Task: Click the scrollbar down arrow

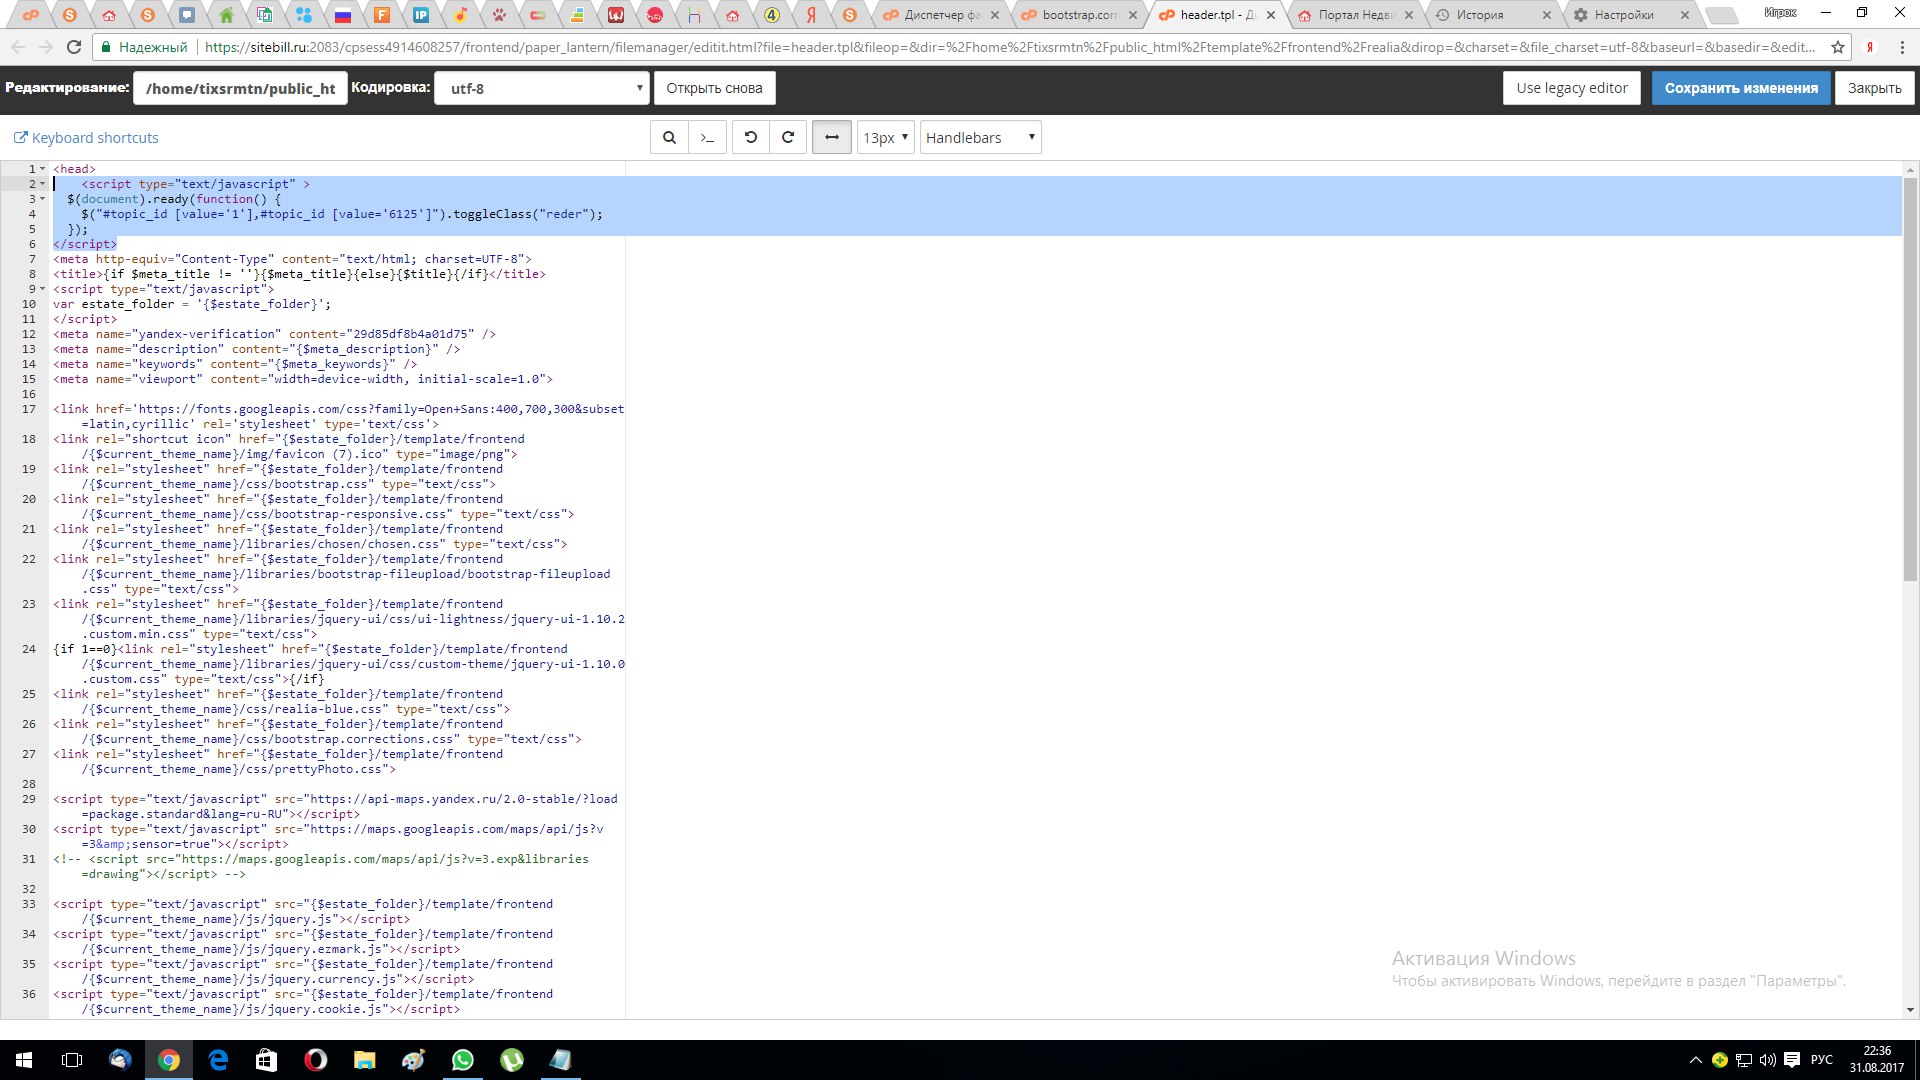Action: [1910, 1010]
